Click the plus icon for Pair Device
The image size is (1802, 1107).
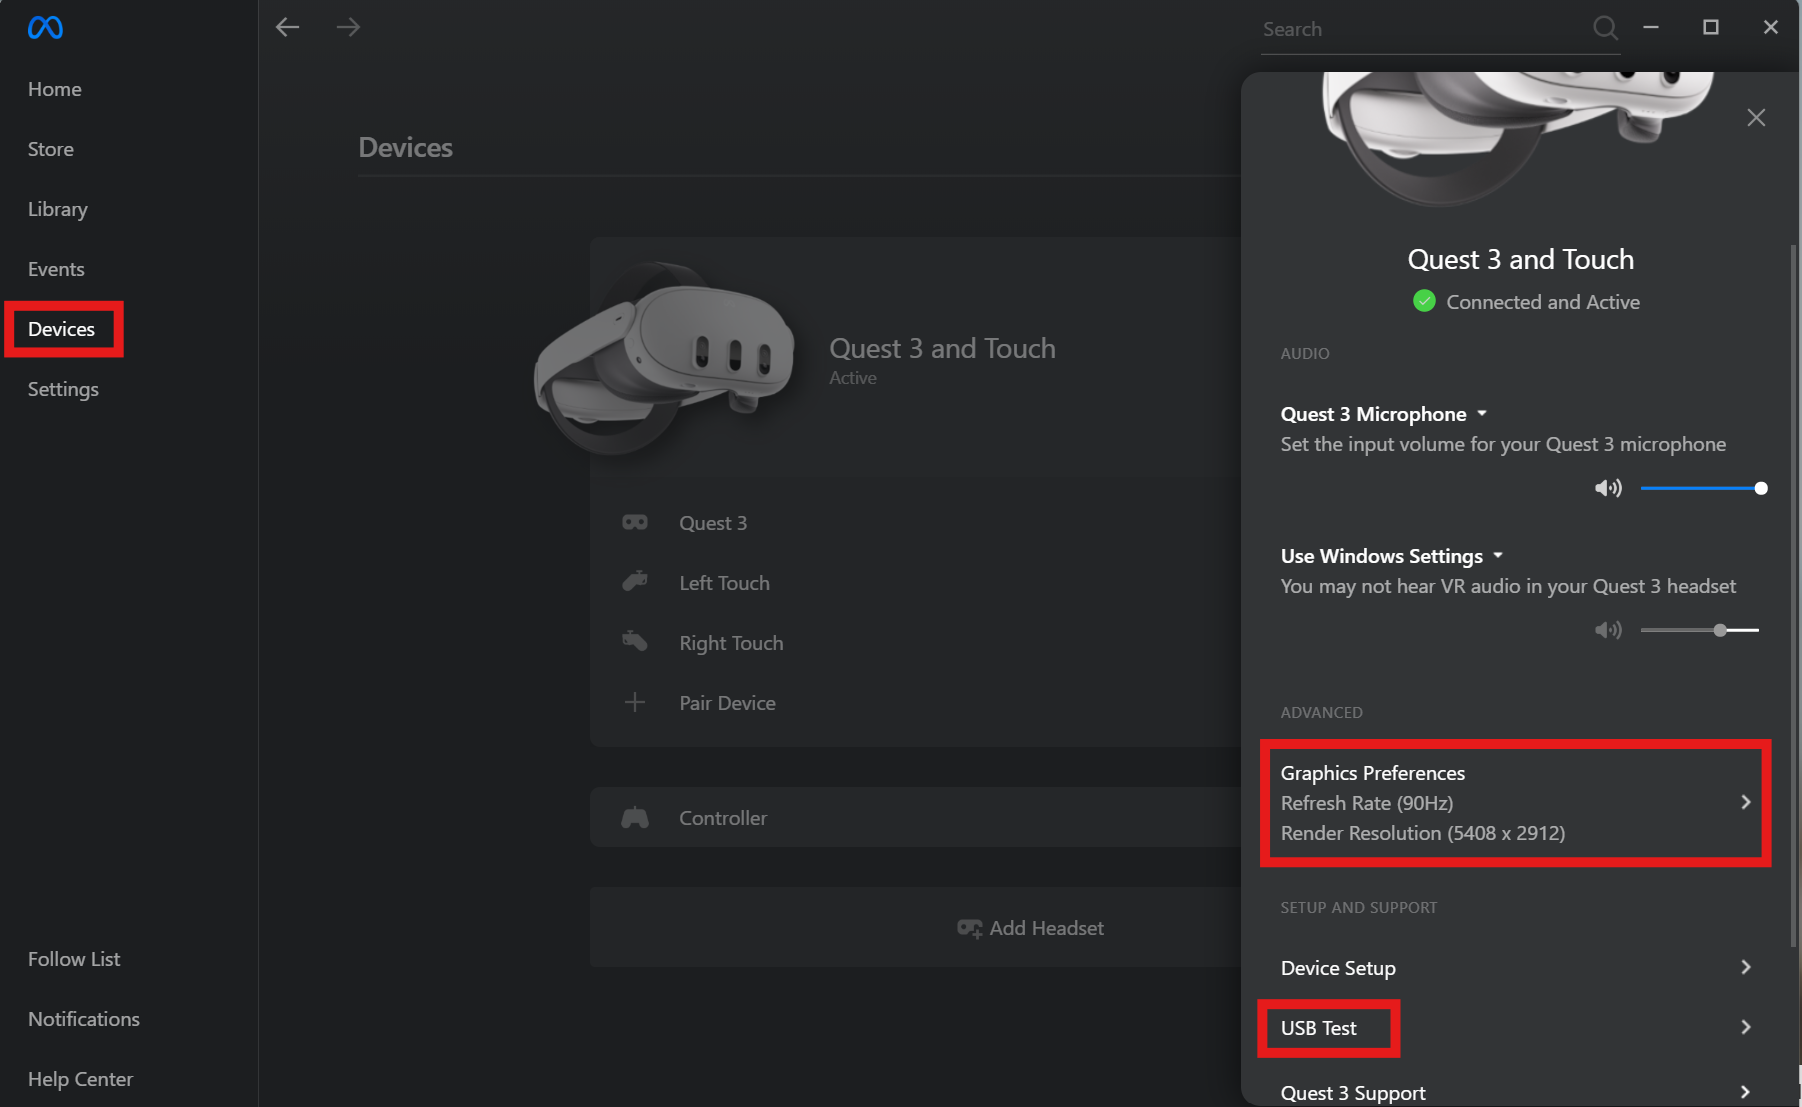[635, 702]
